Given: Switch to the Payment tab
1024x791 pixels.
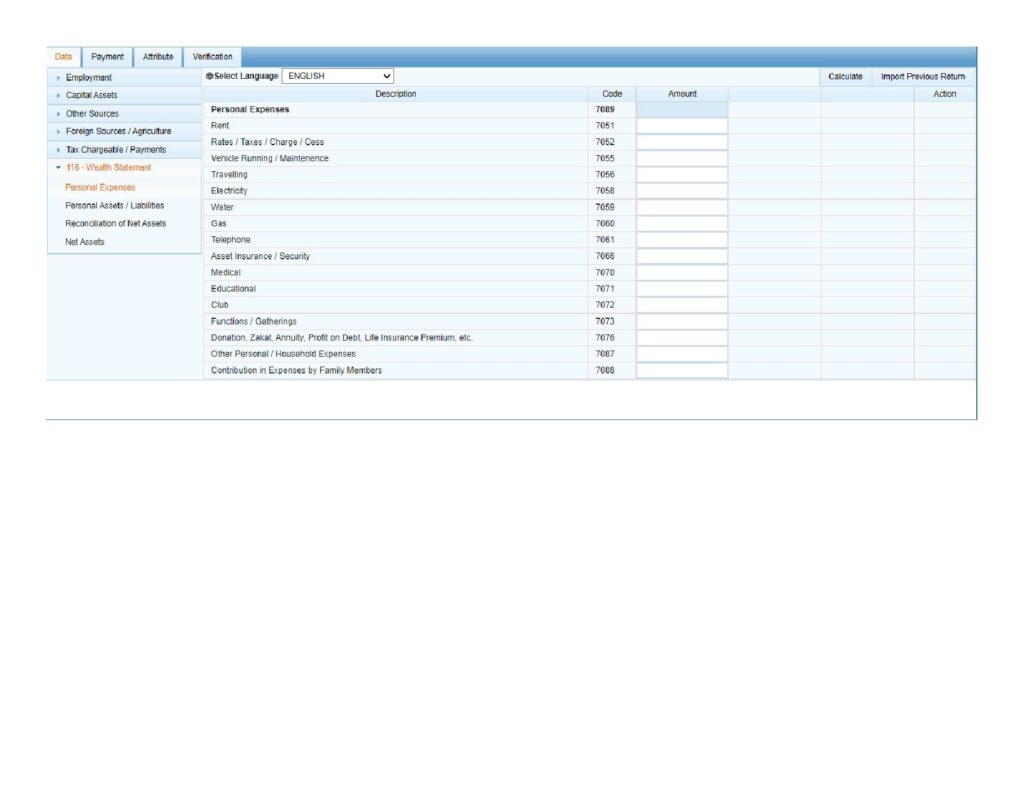Looking at the screenshot, I should [x=107, y=57].
